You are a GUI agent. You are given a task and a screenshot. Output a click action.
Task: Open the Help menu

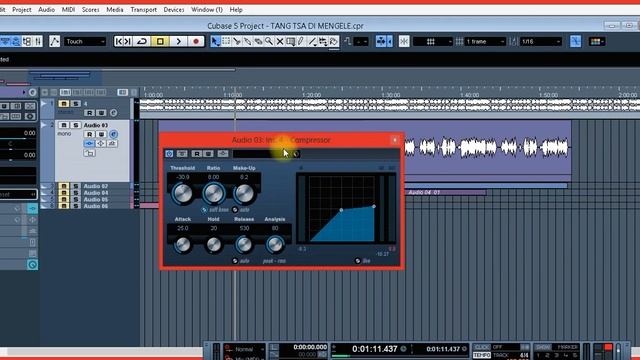pos(236,9)
